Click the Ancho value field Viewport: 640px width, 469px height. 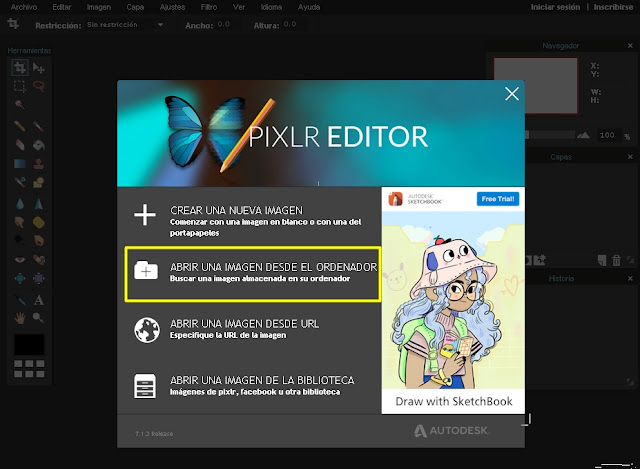[x=228, y=24]
